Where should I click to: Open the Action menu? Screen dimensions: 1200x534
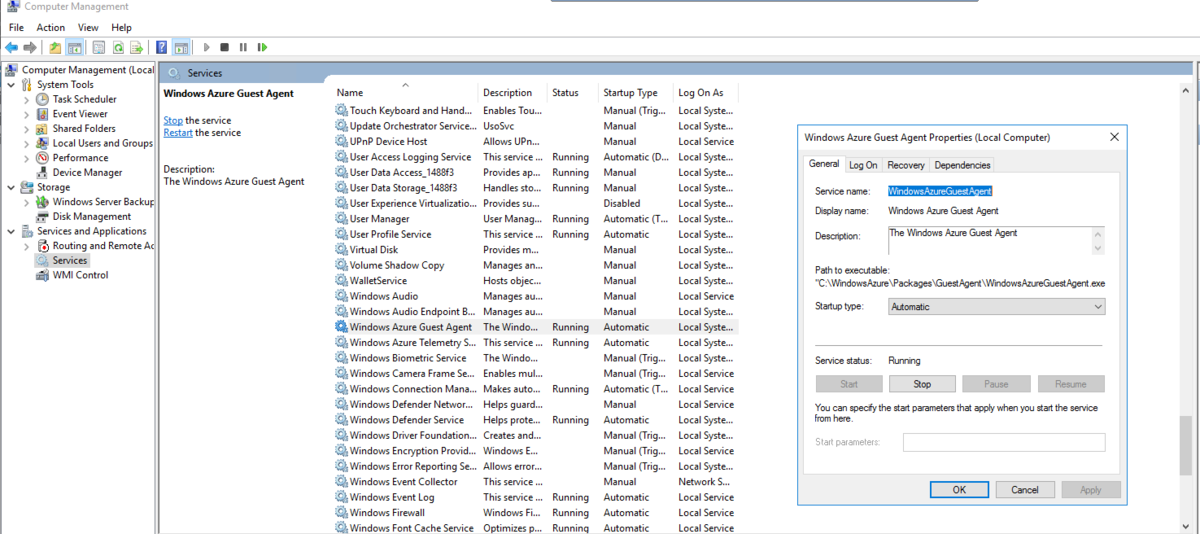click(x=51, y=28)
